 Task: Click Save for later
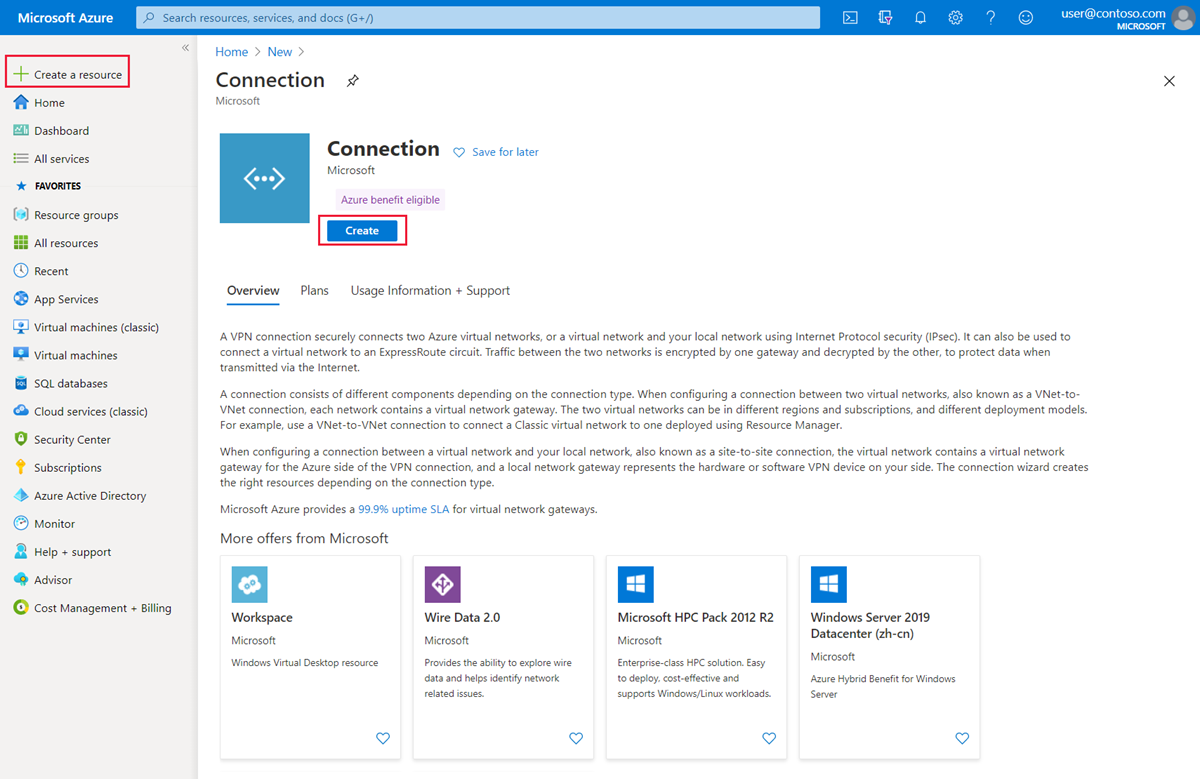[496, 152]
